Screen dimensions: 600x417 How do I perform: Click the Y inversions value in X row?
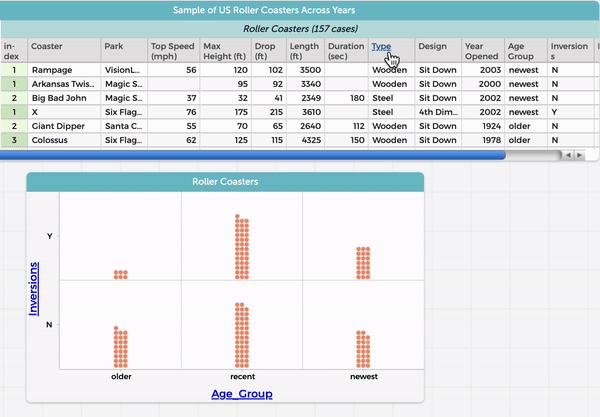(570, 112)
